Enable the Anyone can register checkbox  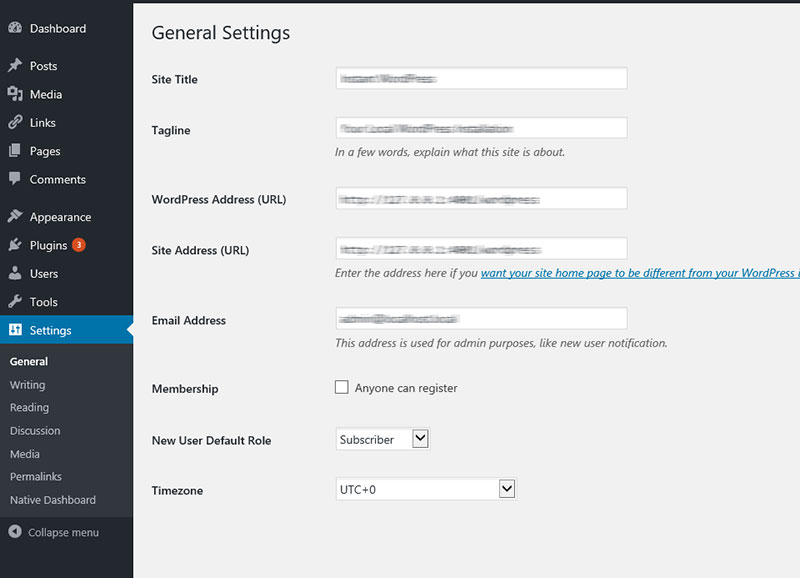tap(342, 387)
